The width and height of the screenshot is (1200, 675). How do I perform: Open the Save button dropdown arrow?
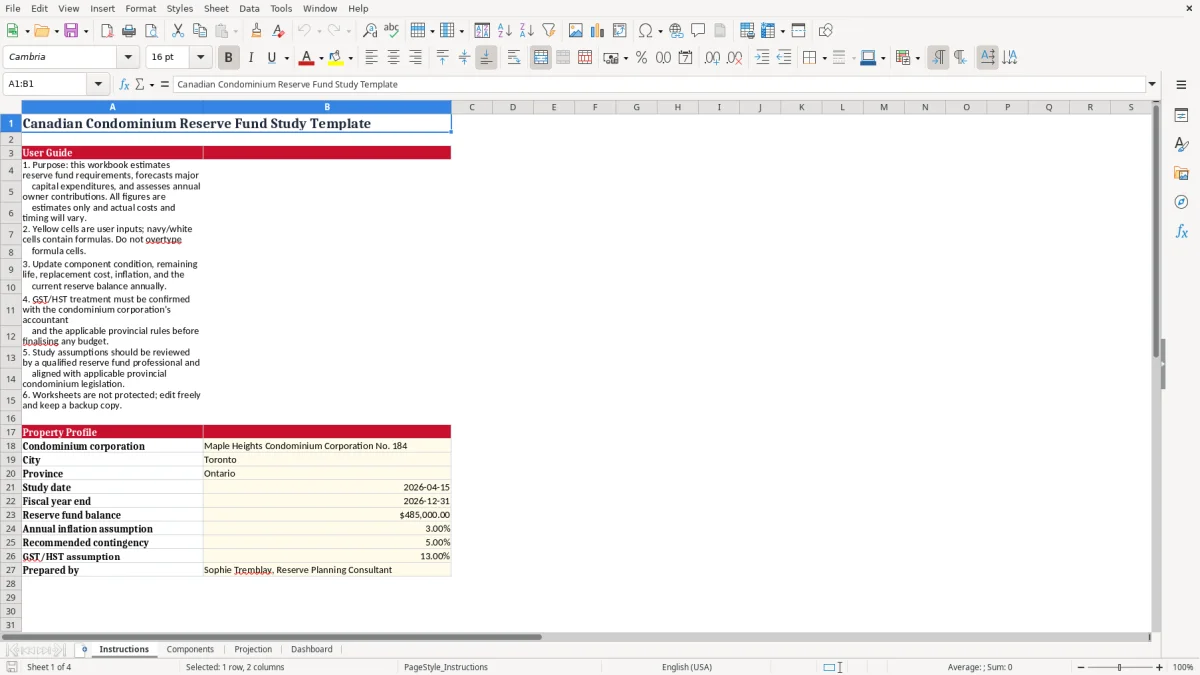86,31
